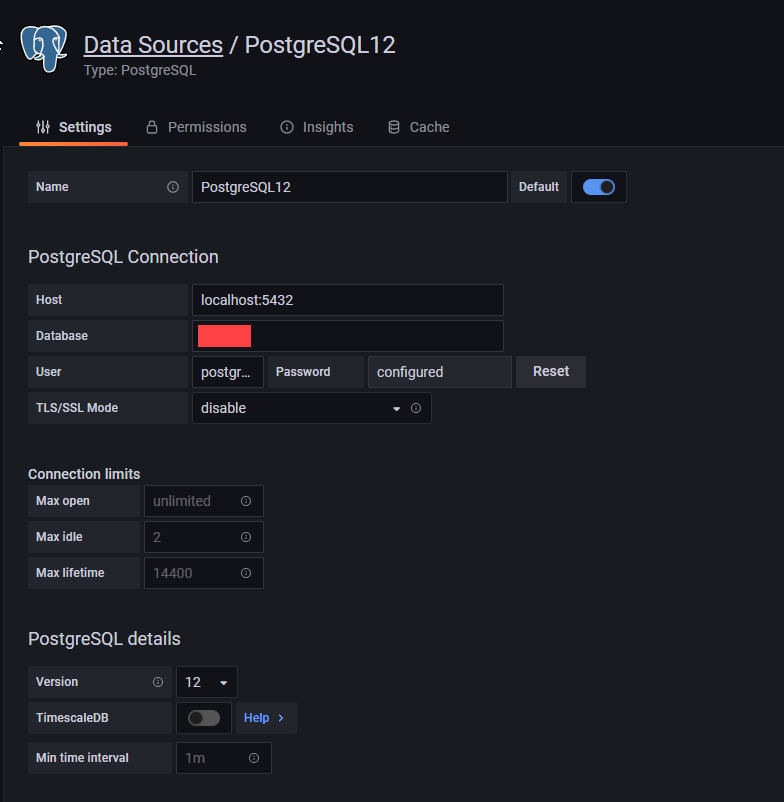Click the Max idle info tooltip icon
The image size is (784, 802).
(x=246, y=537)
